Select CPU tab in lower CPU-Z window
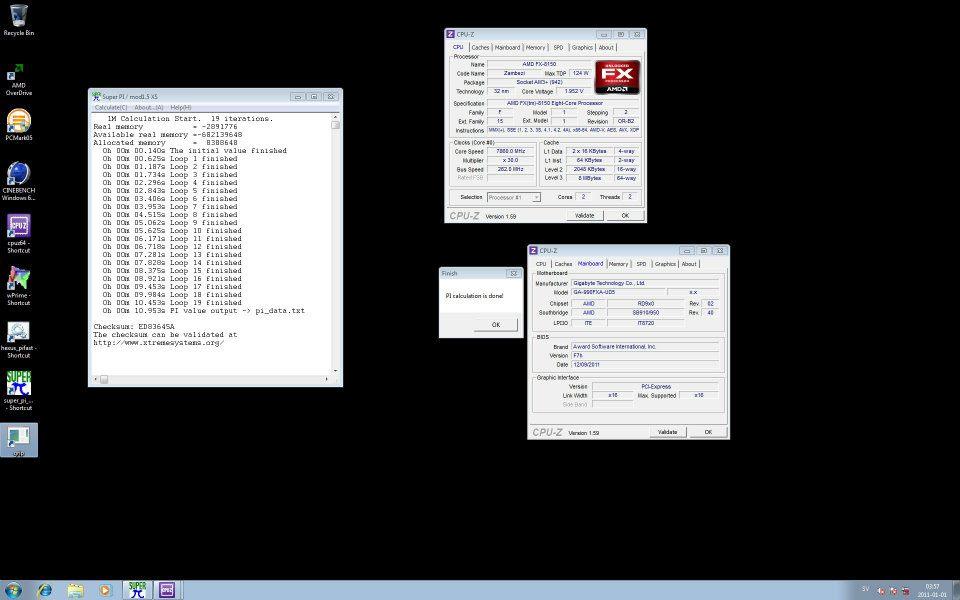 pyautogui.click(x=541, y=264)
